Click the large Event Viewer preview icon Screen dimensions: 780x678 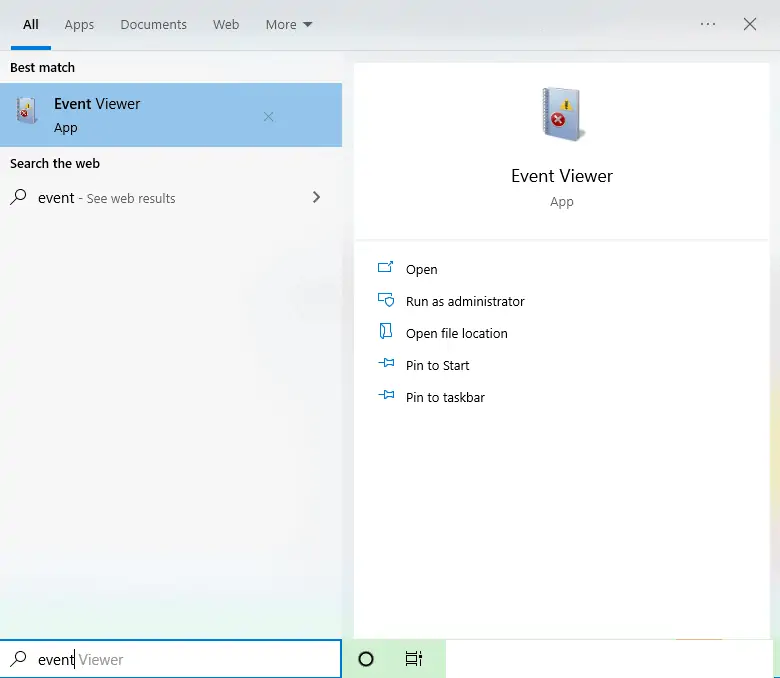click(562, 114)
